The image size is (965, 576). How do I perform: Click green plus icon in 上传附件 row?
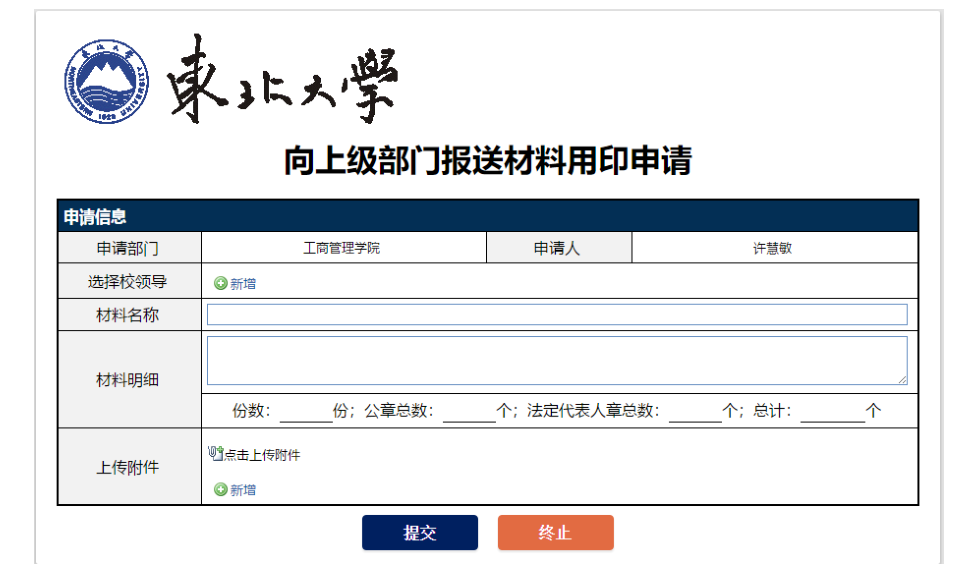(x=220, y=490)
